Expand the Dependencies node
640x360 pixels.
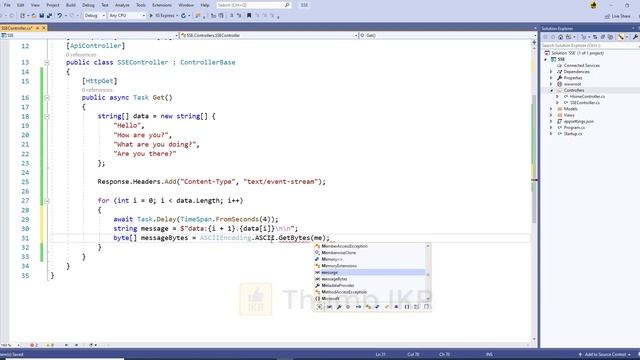[551, 72]
